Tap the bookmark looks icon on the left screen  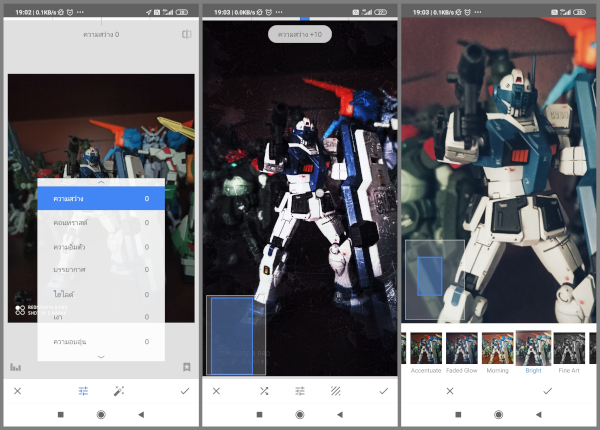point(187,367)
